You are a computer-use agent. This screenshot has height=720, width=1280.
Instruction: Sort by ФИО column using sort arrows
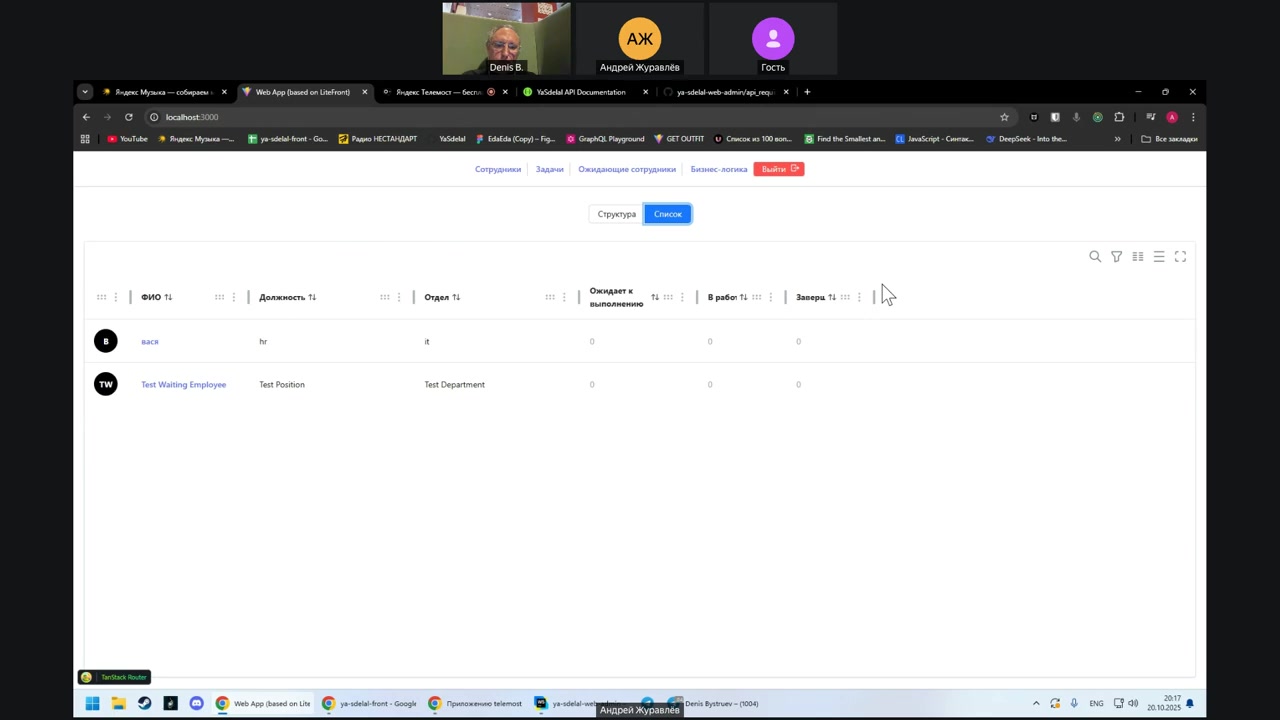pos(168,297)
